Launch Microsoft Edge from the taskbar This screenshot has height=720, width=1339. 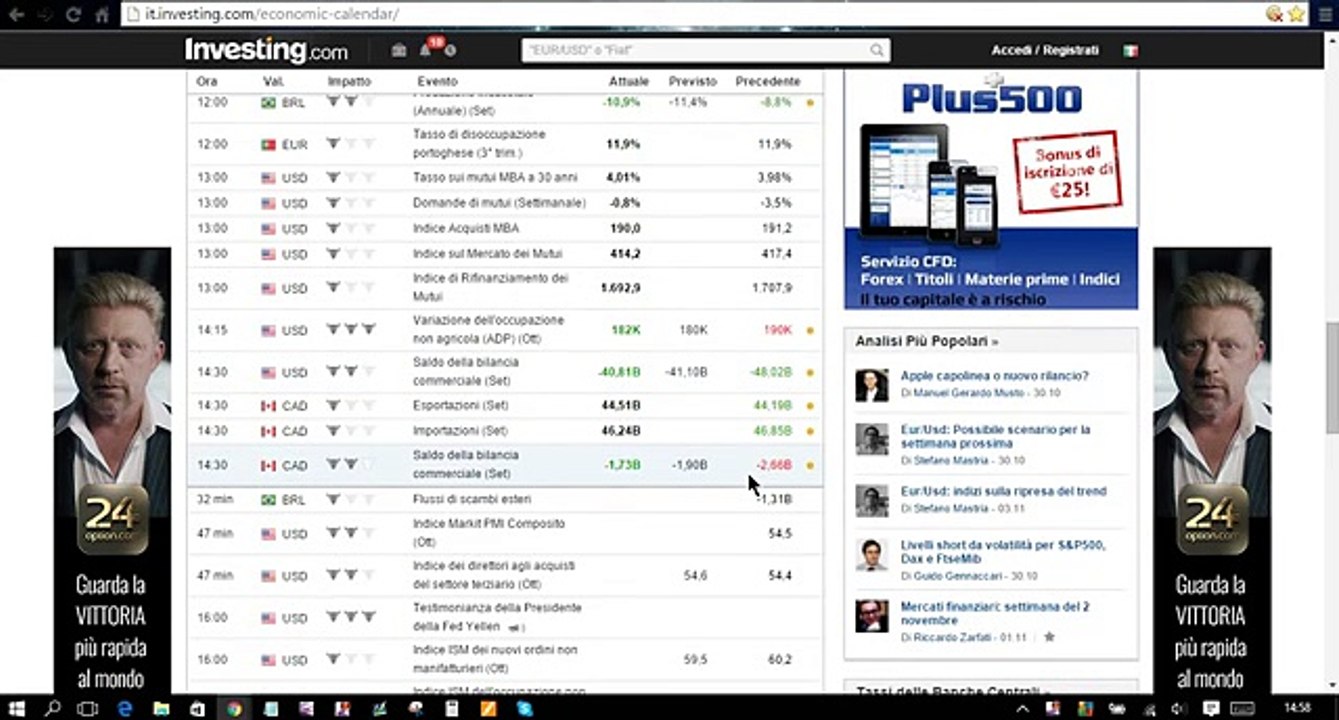(125, 707)
